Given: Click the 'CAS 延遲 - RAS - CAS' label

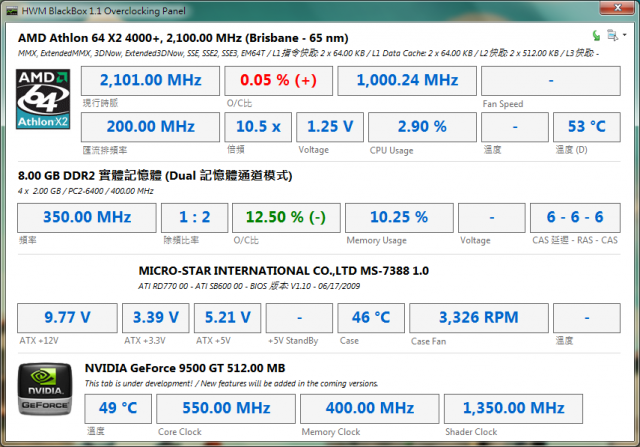Looking at the screenshot, I should (x=575, y=240).
